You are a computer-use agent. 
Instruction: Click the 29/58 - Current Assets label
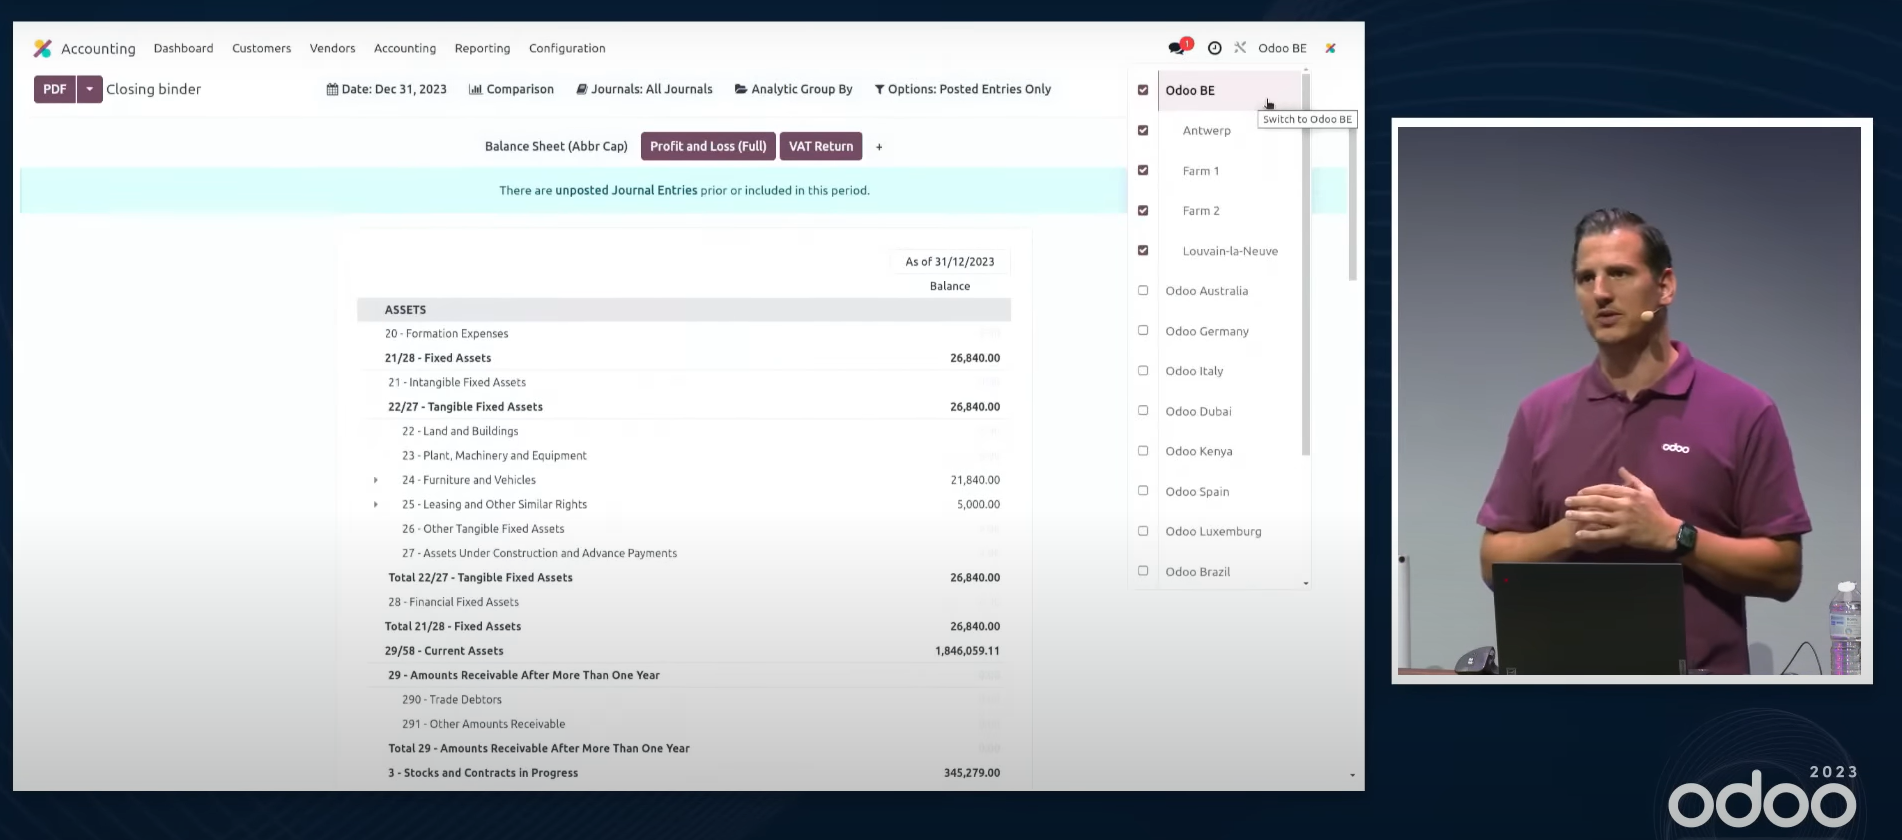(x=444, y=651)
